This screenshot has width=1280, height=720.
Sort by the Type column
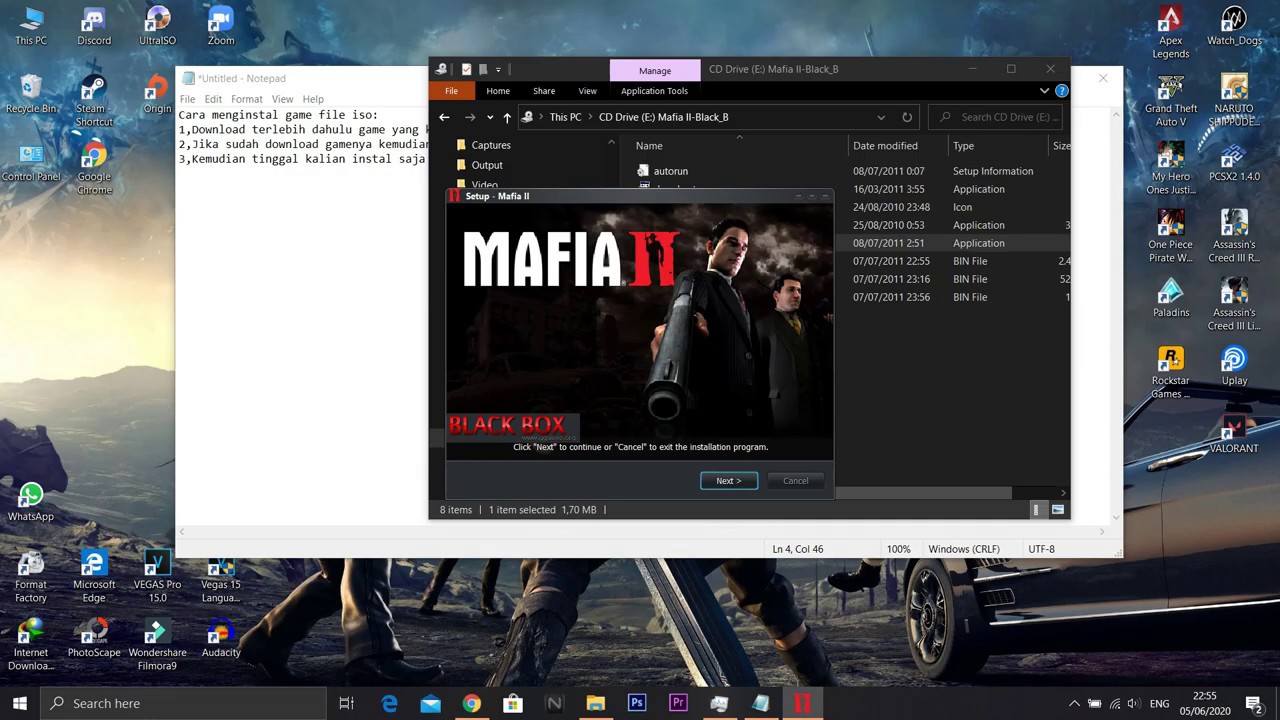963,146
